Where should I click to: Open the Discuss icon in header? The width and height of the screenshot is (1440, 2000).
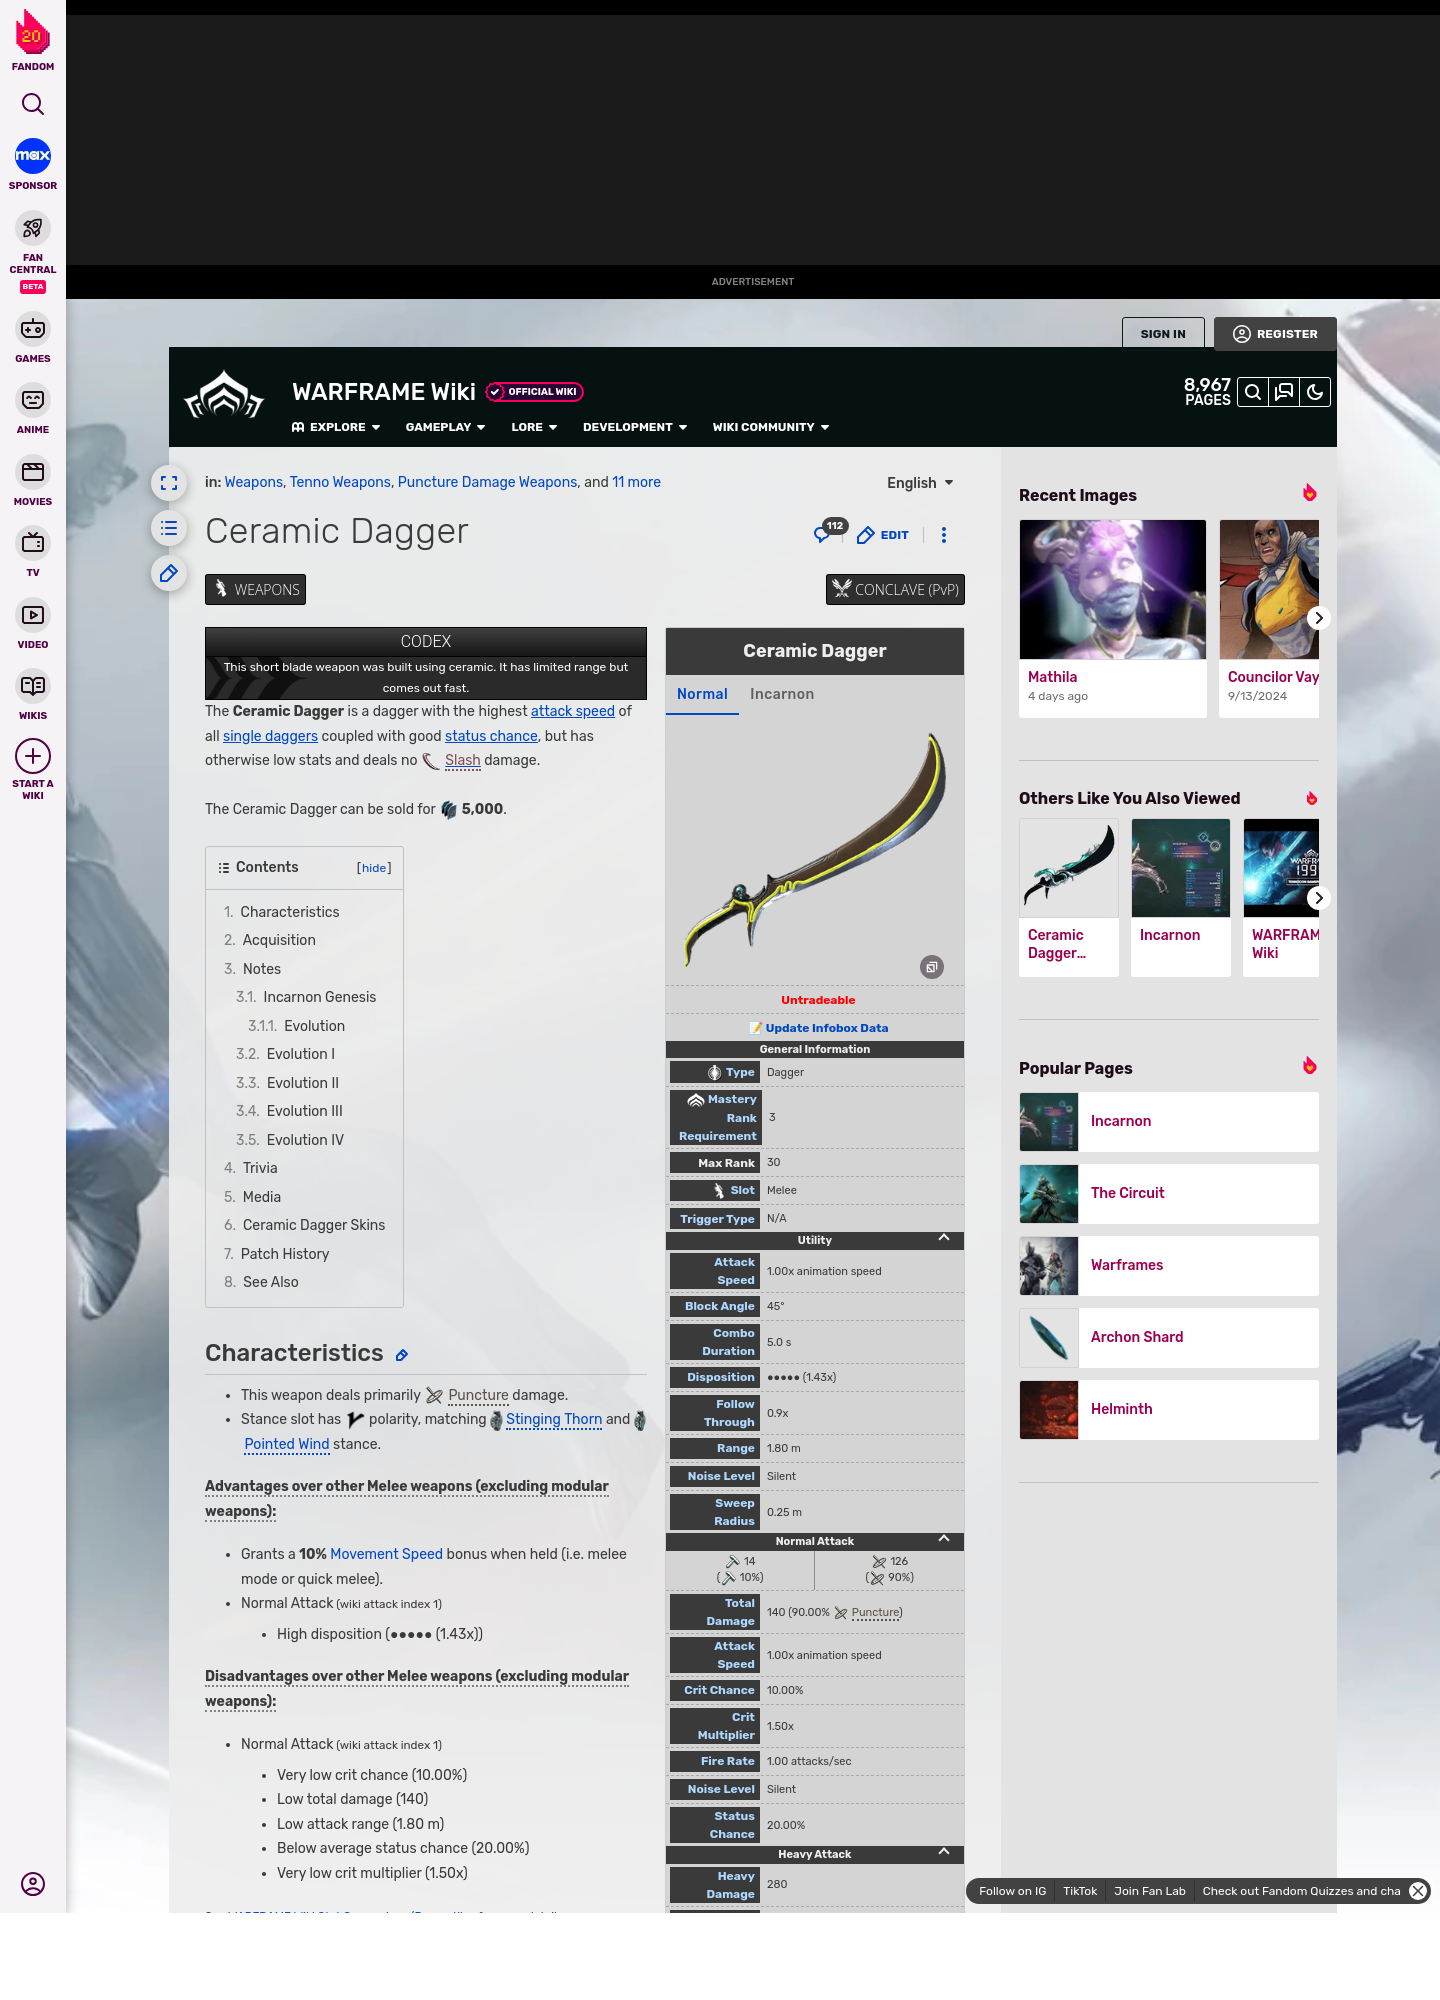tap(1284, 392)
